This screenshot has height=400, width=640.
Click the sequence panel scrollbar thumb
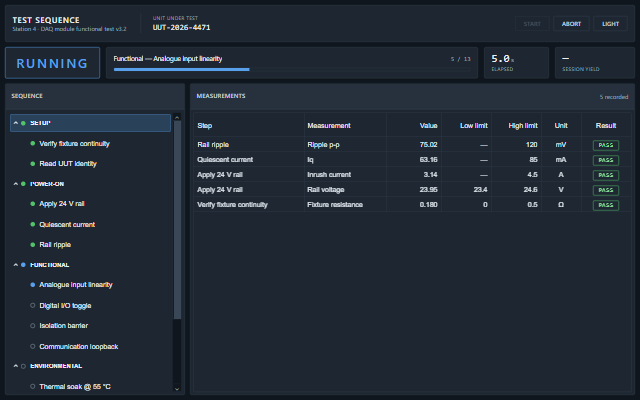tap(177, 220)
